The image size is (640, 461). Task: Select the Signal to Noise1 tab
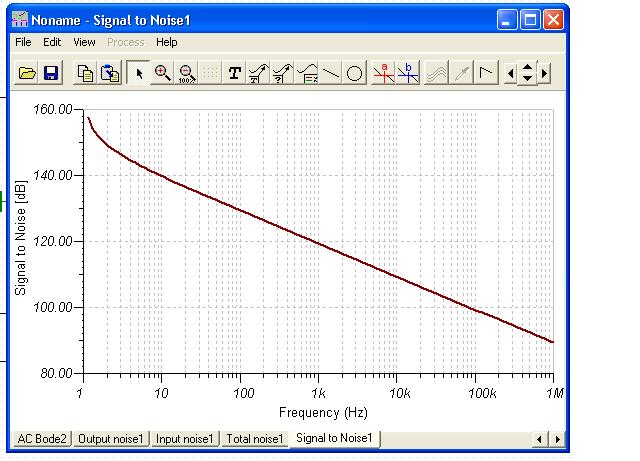coord(334,438)
